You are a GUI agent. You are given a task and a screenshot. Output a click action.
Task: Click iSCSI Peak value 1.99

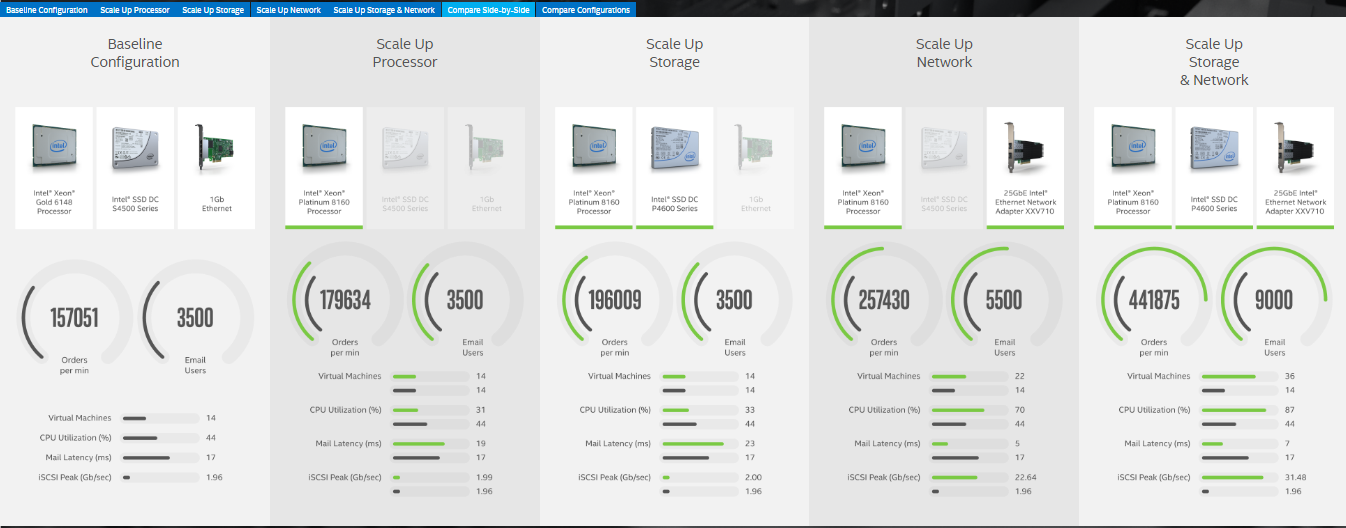tap(485, 477)
